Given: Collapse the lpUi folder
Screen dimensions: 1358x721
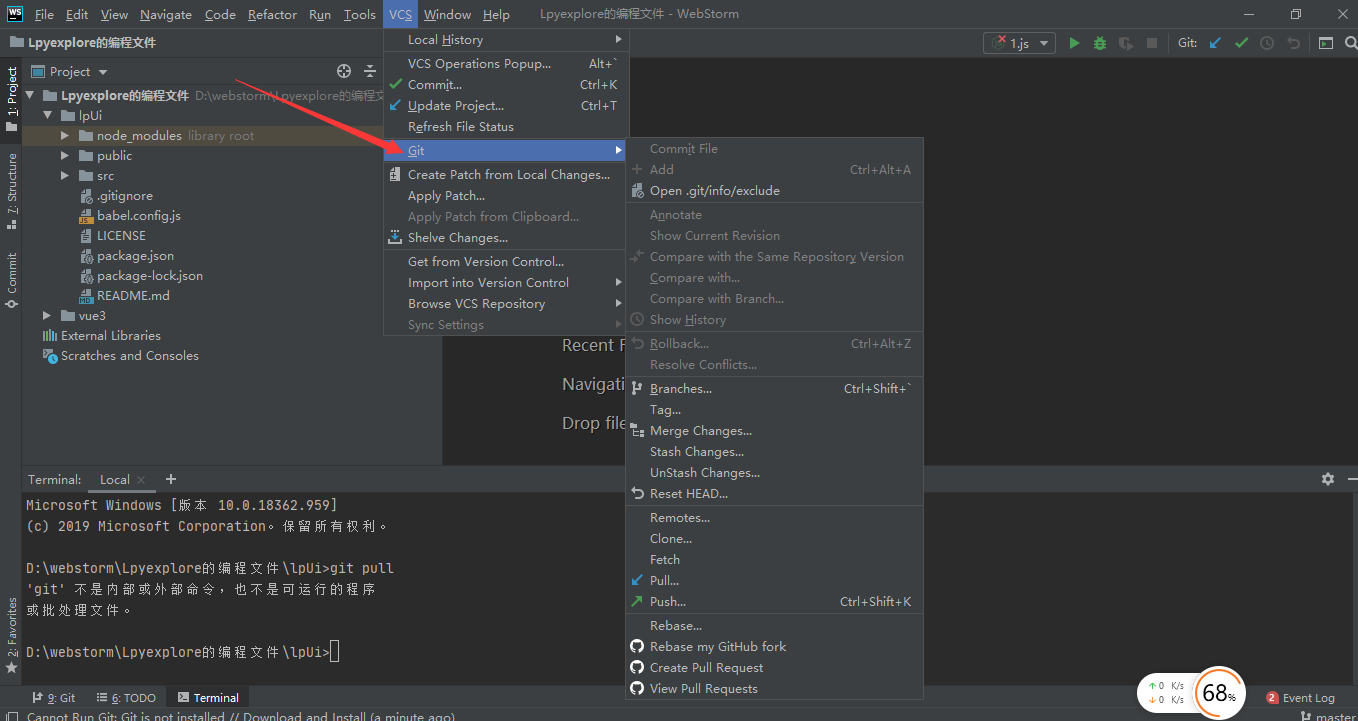Looking at the screenshot, I should pyautogui.click(x=48, y=116).
